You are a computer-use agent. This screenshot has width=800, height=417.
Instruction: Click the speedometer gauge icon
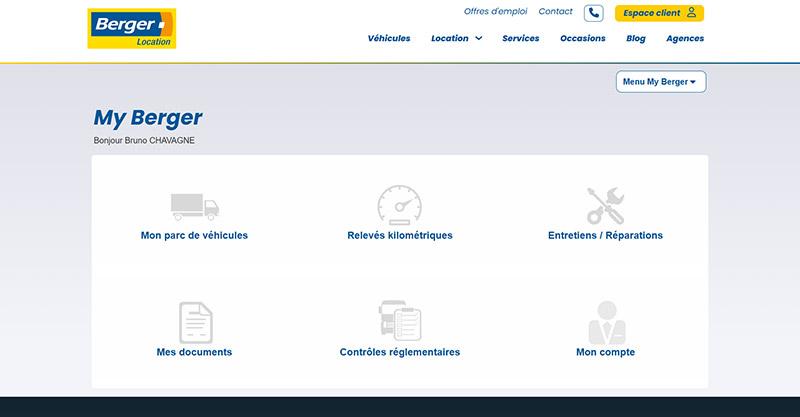pyautogui.click(x=399, y=205)
